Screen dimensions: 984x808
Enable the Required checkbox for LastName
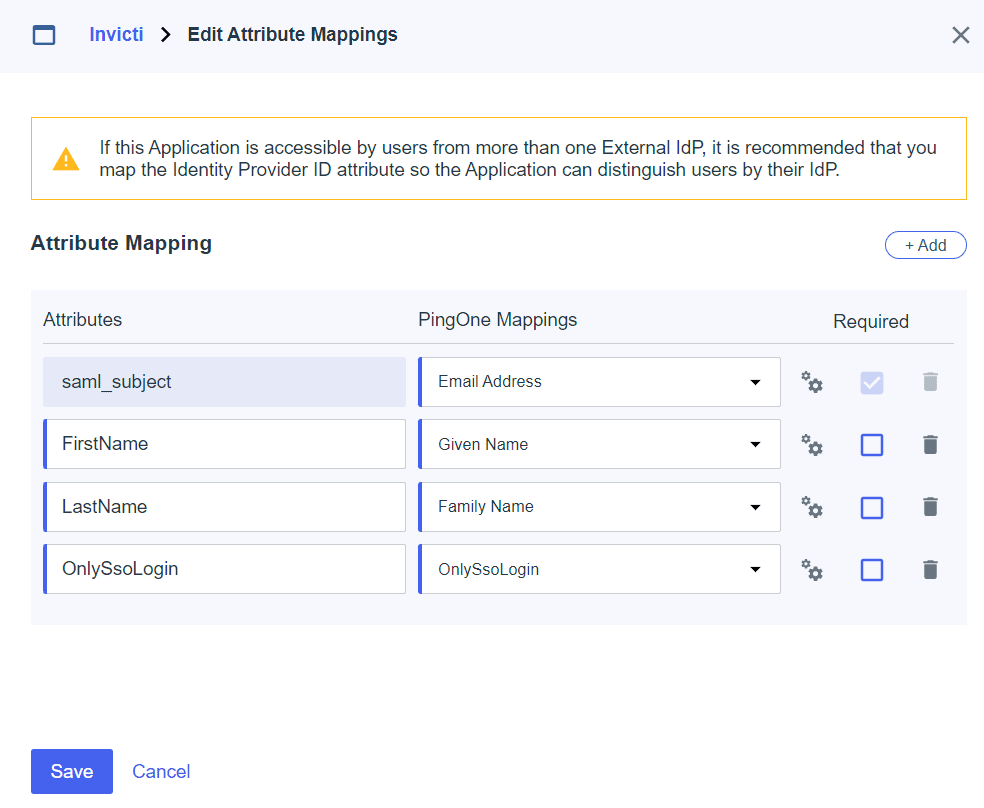(871, 507)
